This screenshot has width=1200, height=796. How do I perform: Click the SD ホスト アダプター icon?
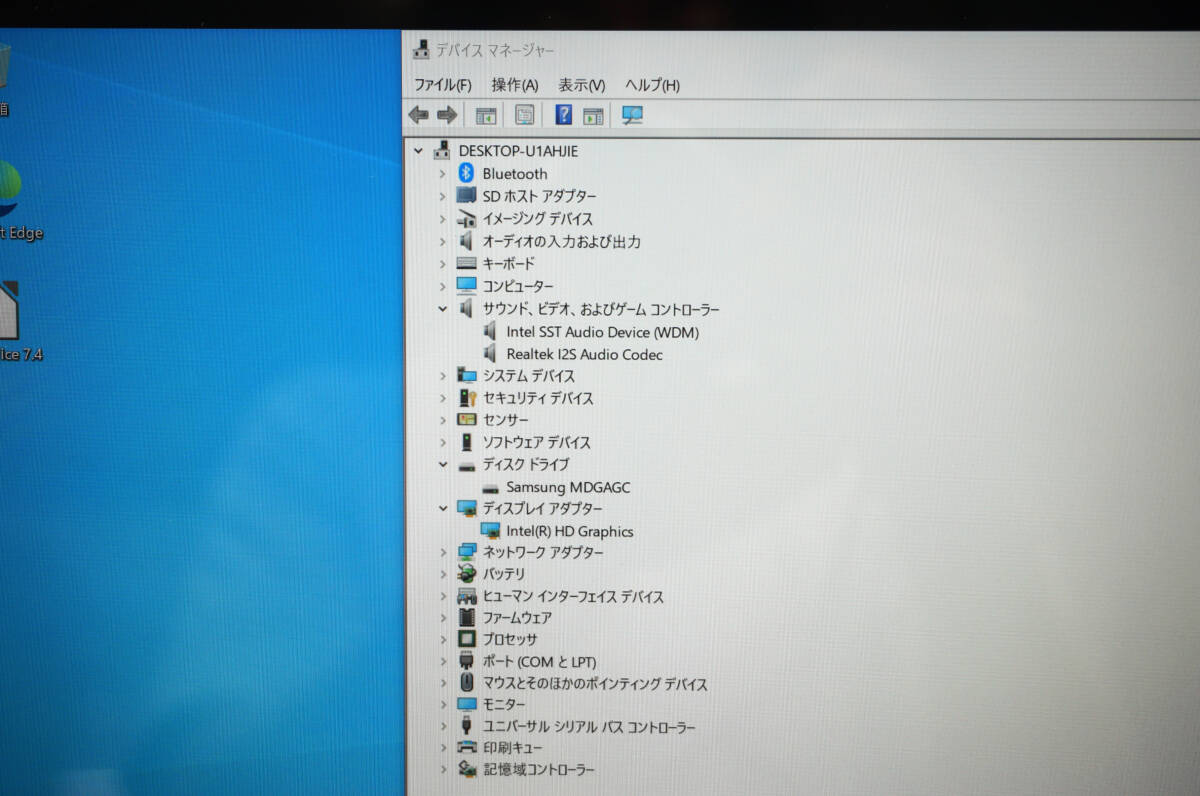coord(466,196)
